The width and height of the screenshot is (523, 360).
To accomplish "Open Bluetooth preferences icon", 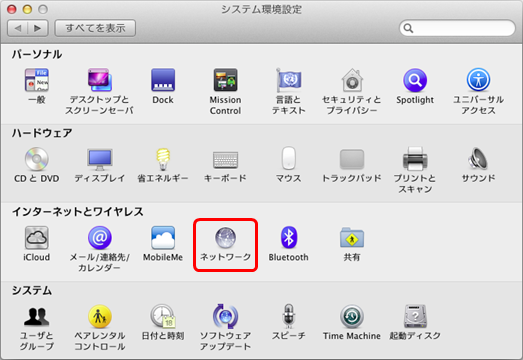I will coord(289,238).
